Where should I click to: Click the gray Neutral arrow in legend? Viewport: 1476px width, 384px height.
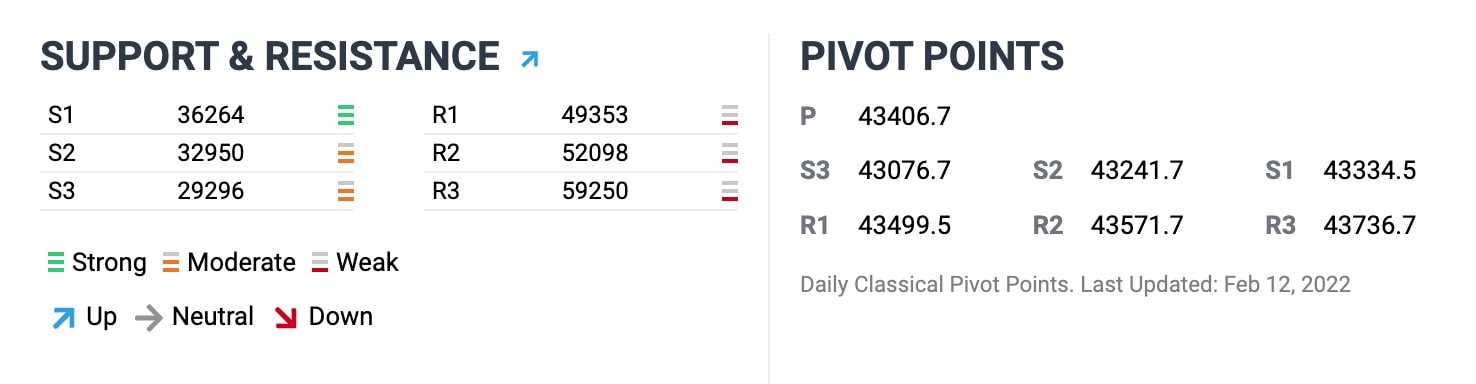pos(148,318)
